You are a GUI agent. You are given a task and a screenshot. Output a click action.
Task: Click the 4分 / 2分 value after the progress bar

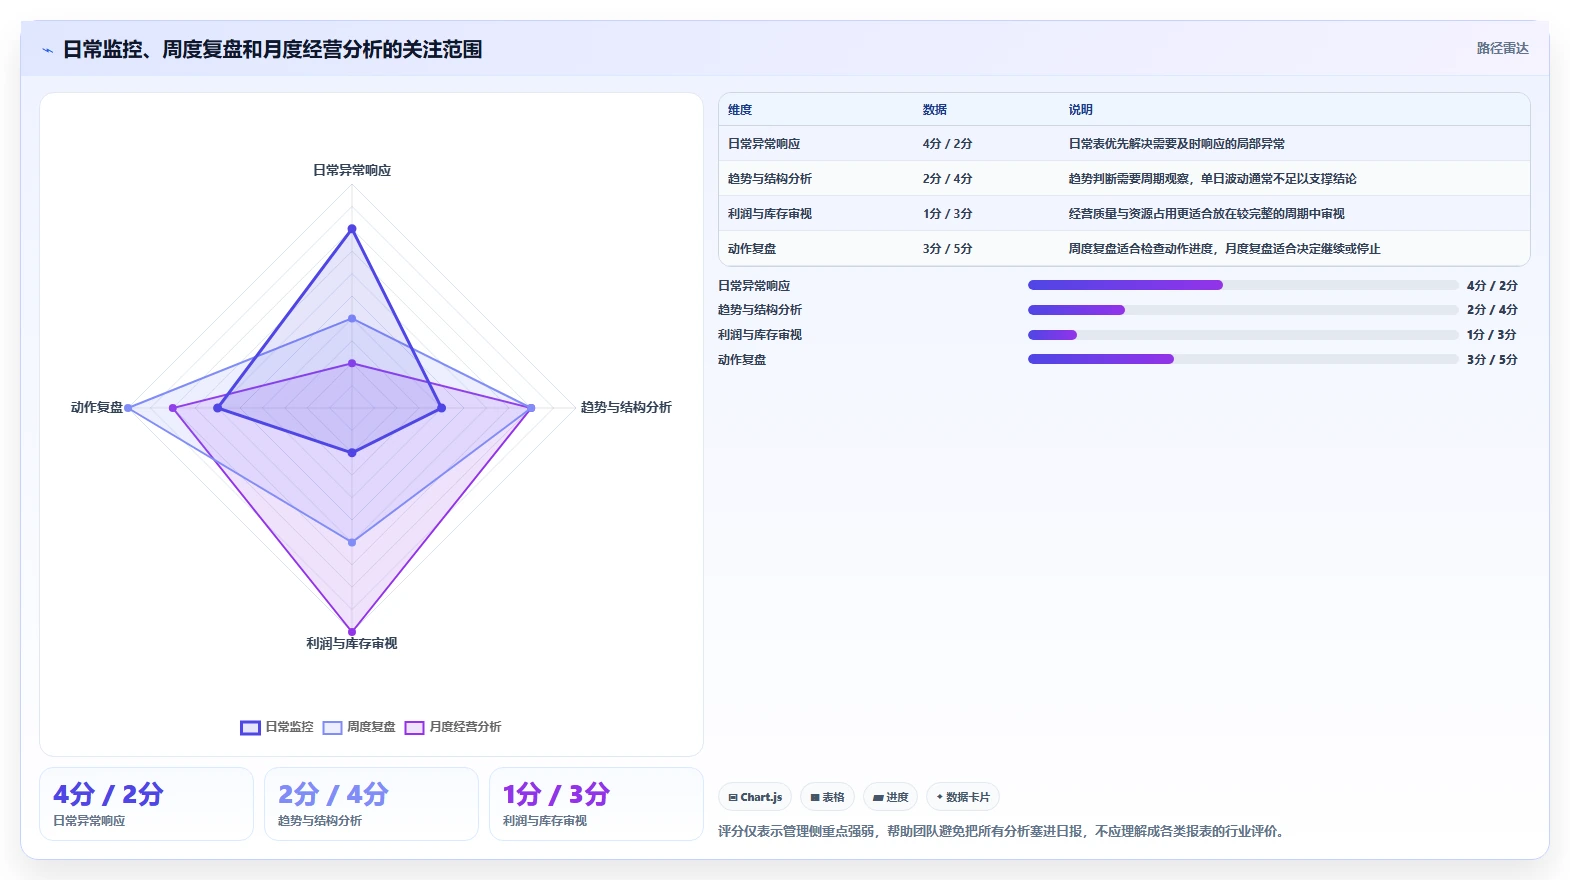pos(1492,286)
